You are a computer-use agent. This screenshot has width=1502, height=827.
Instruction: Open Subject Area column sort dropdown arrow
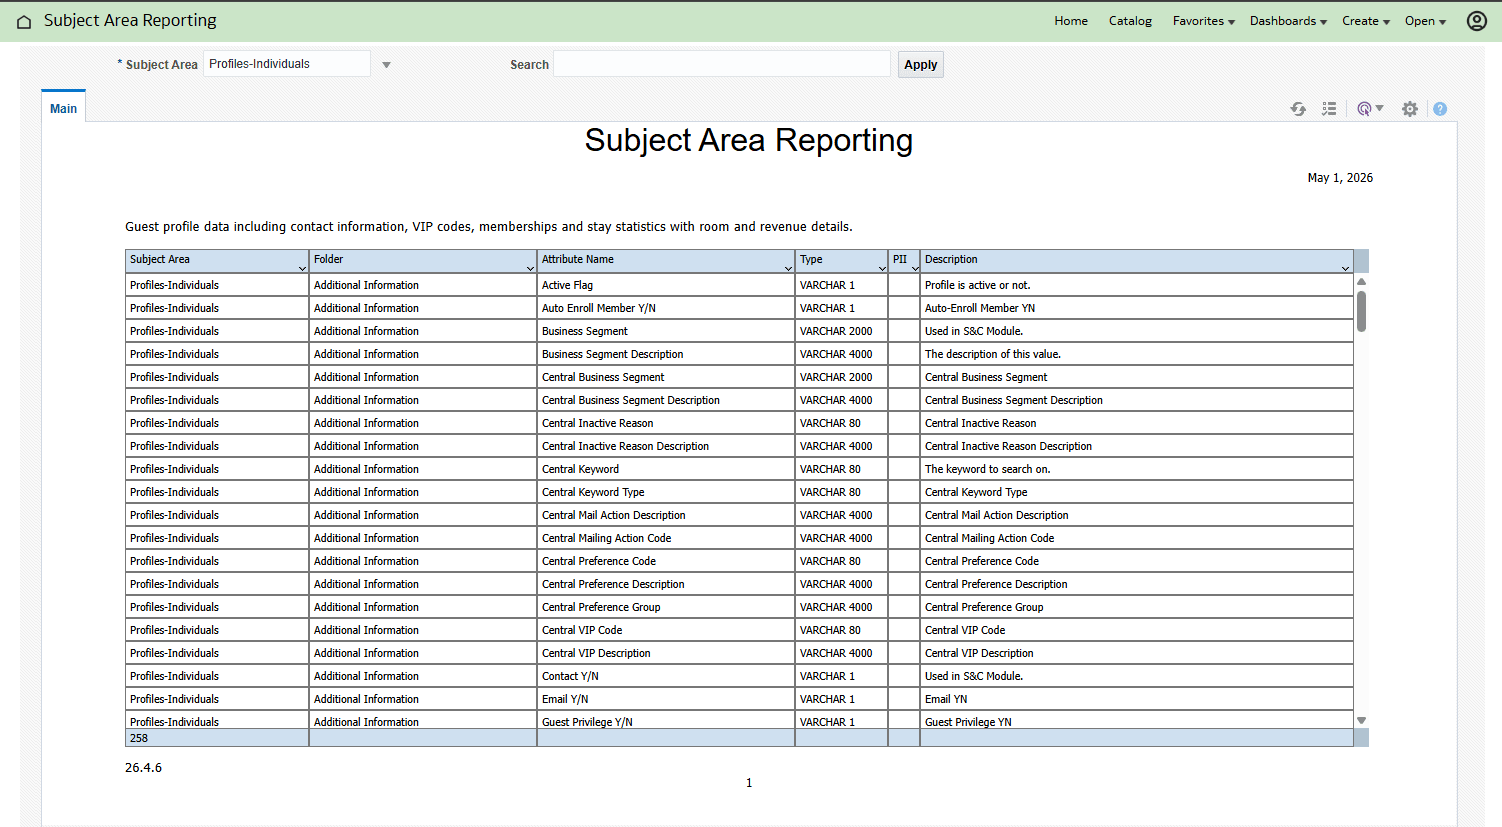pos(302,268)
